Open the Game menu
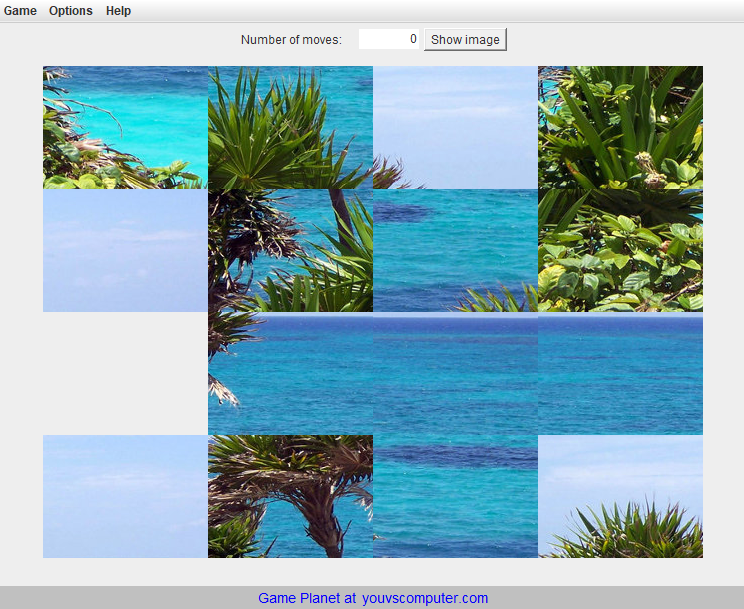744x609 pixels. click(x=20, y=10)
